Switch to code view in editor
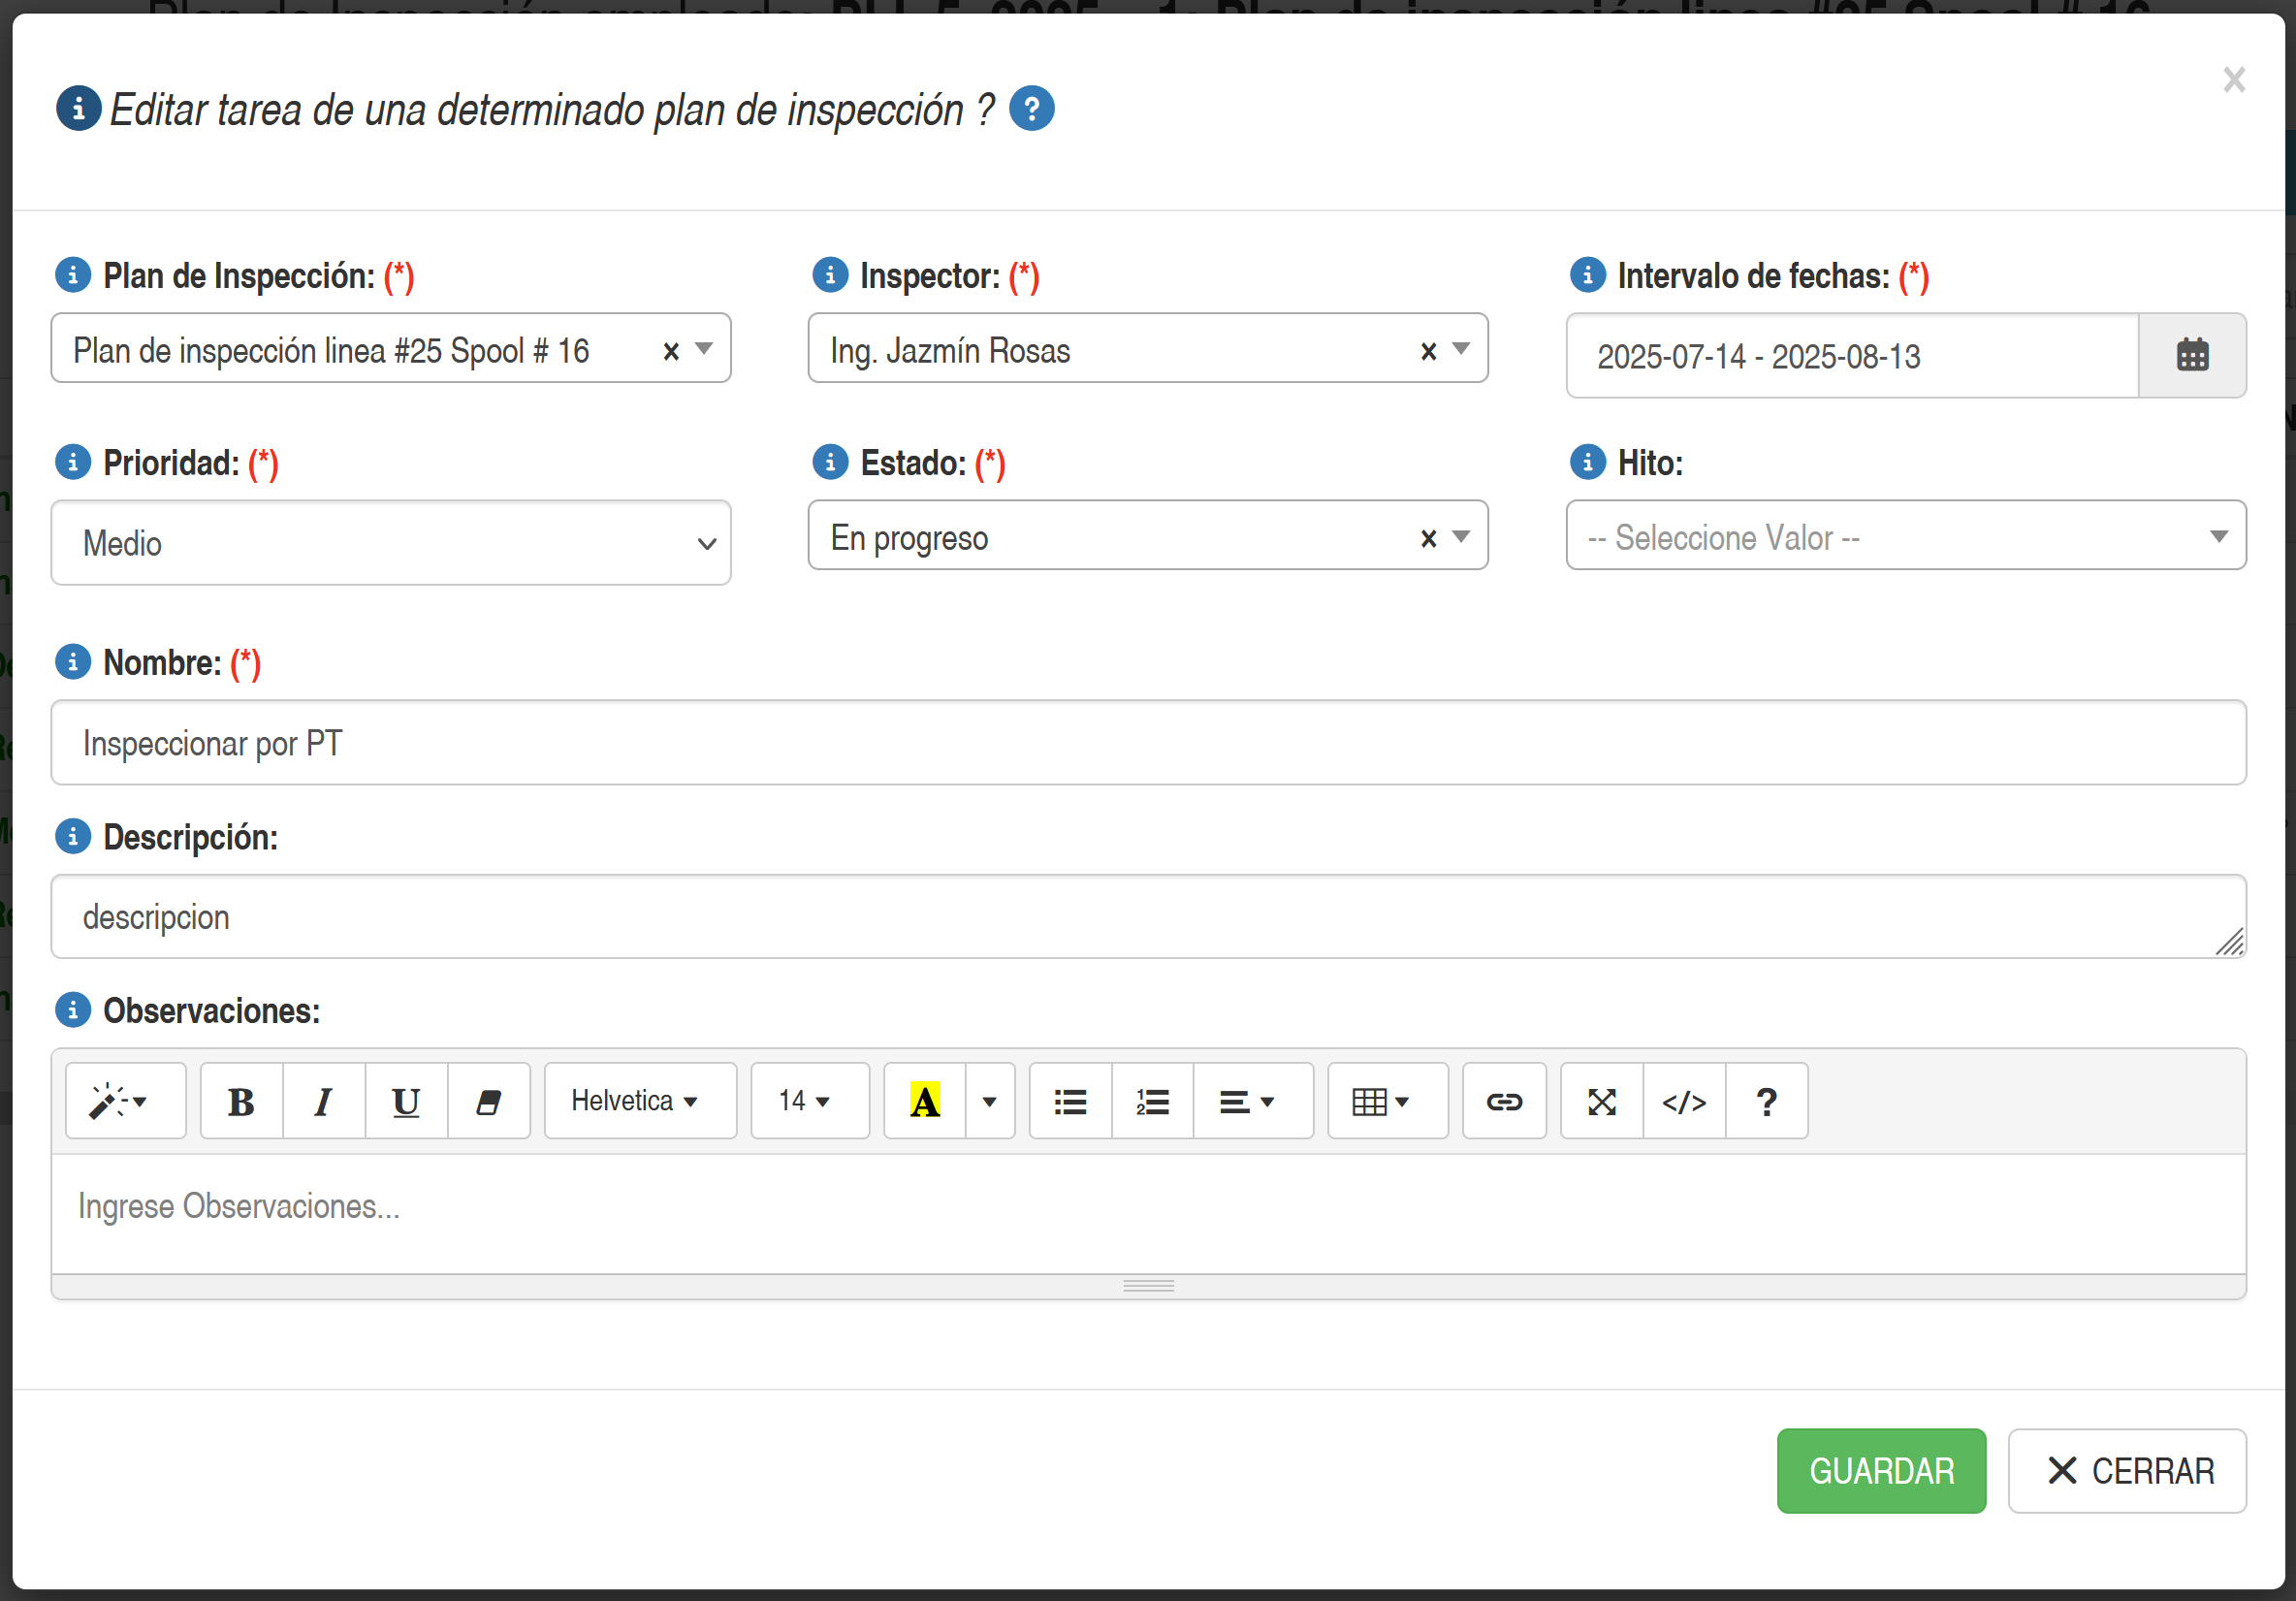This screenshot has height=1601, width=2296. pyautogui.click(x=1684, y=1101)
